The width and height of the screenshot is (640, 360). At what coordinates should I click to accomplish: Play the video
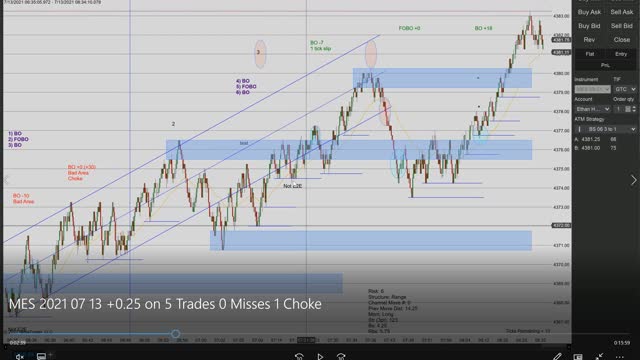pyautogui.click(x=320, y=357)
